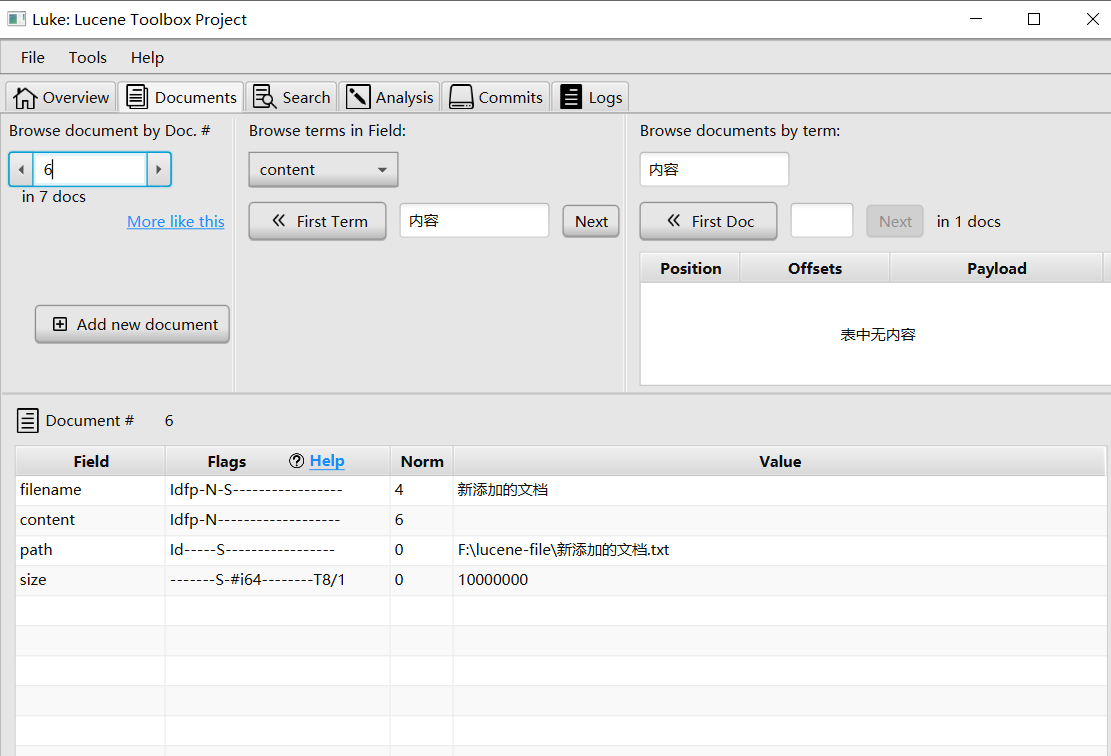This screenshot has height=756, width=1111.
Task: Open the File menu
Action: (33, 57)
